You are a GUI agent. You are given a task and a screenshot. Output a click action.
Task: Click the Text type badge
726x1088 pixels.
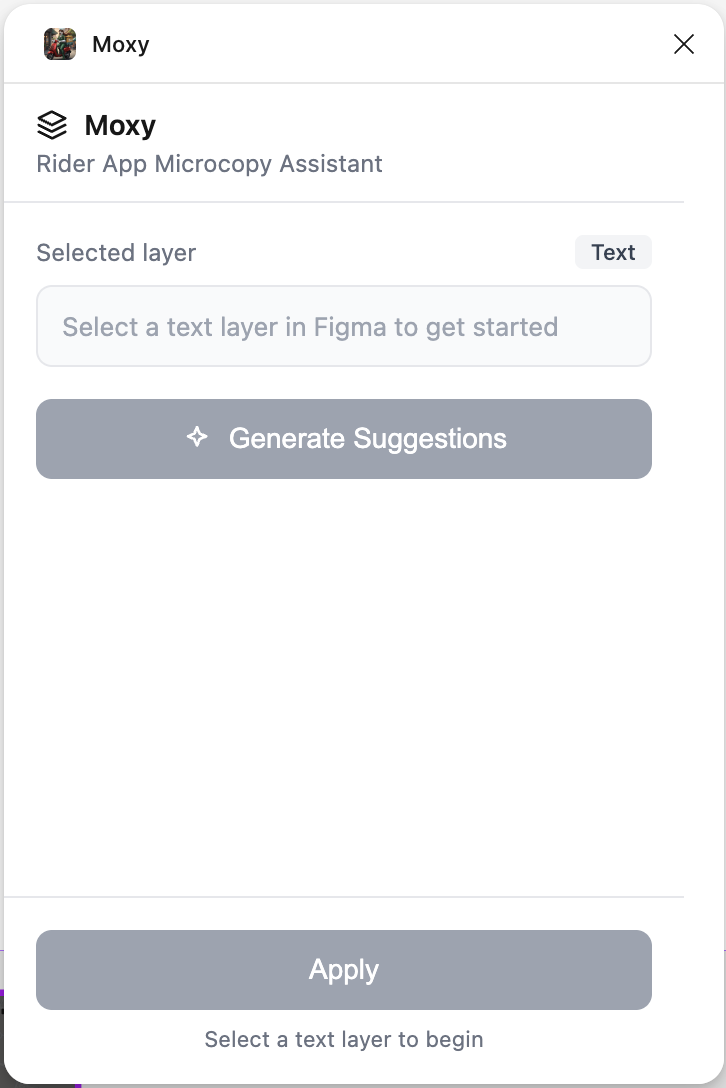pos(613,252)
